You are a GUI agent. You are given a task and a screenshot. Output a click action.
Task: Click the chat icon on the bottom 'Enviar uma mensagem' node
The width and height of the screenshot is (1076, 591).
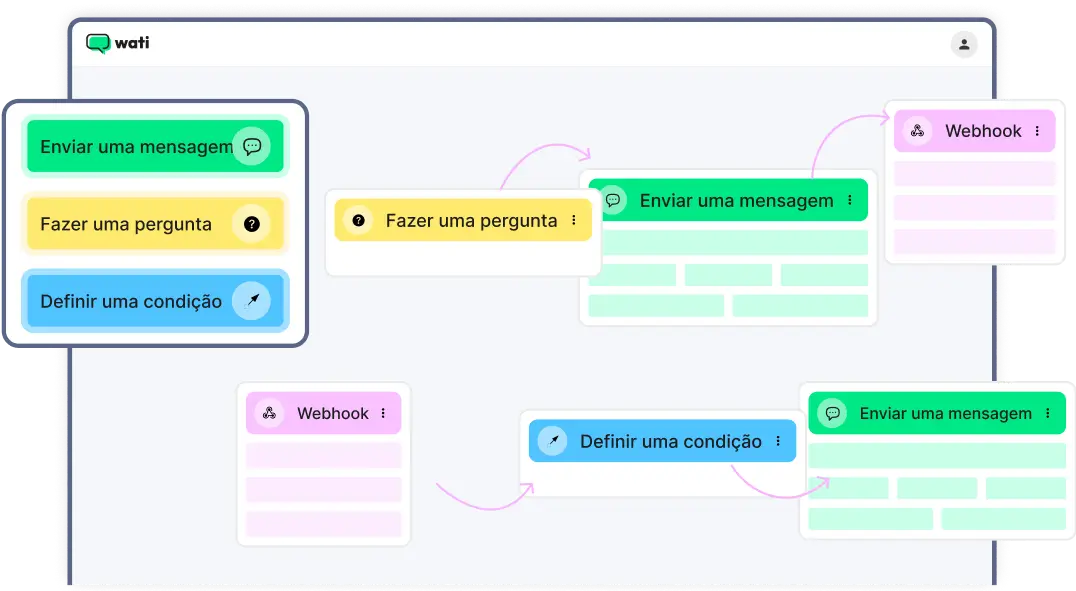point(833,413)
